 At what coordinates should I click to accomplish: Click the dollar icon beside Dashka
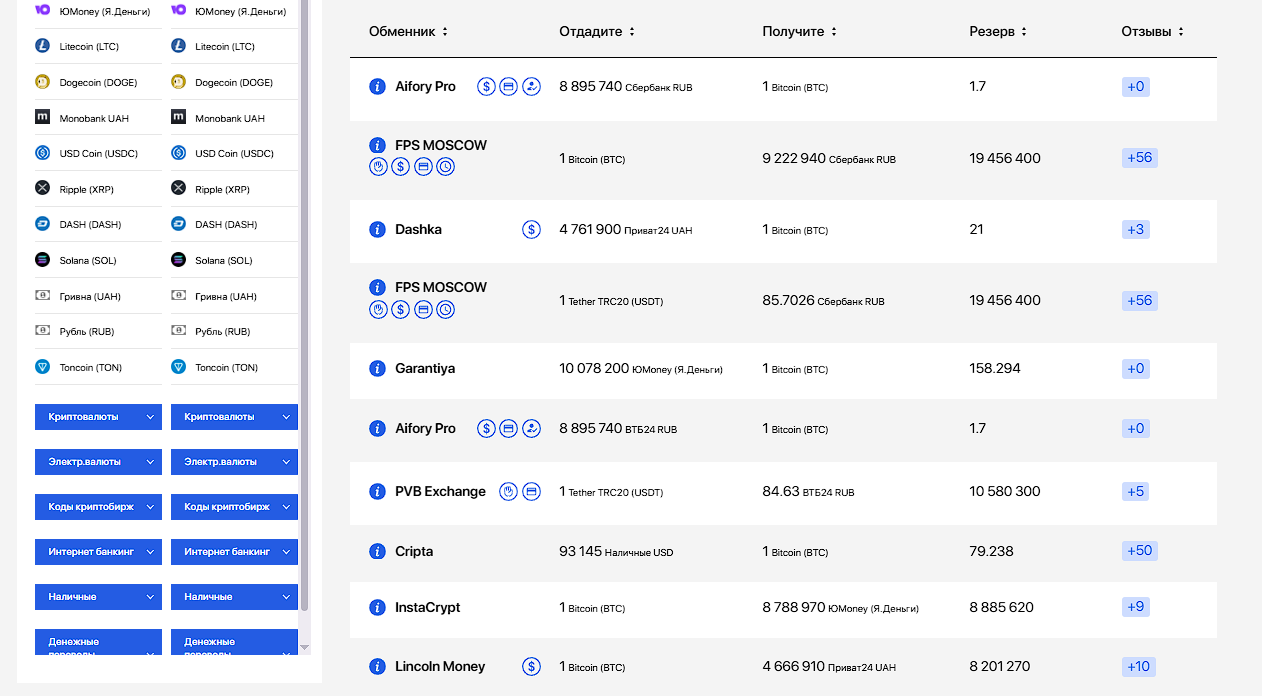click(x=531, y=229)
